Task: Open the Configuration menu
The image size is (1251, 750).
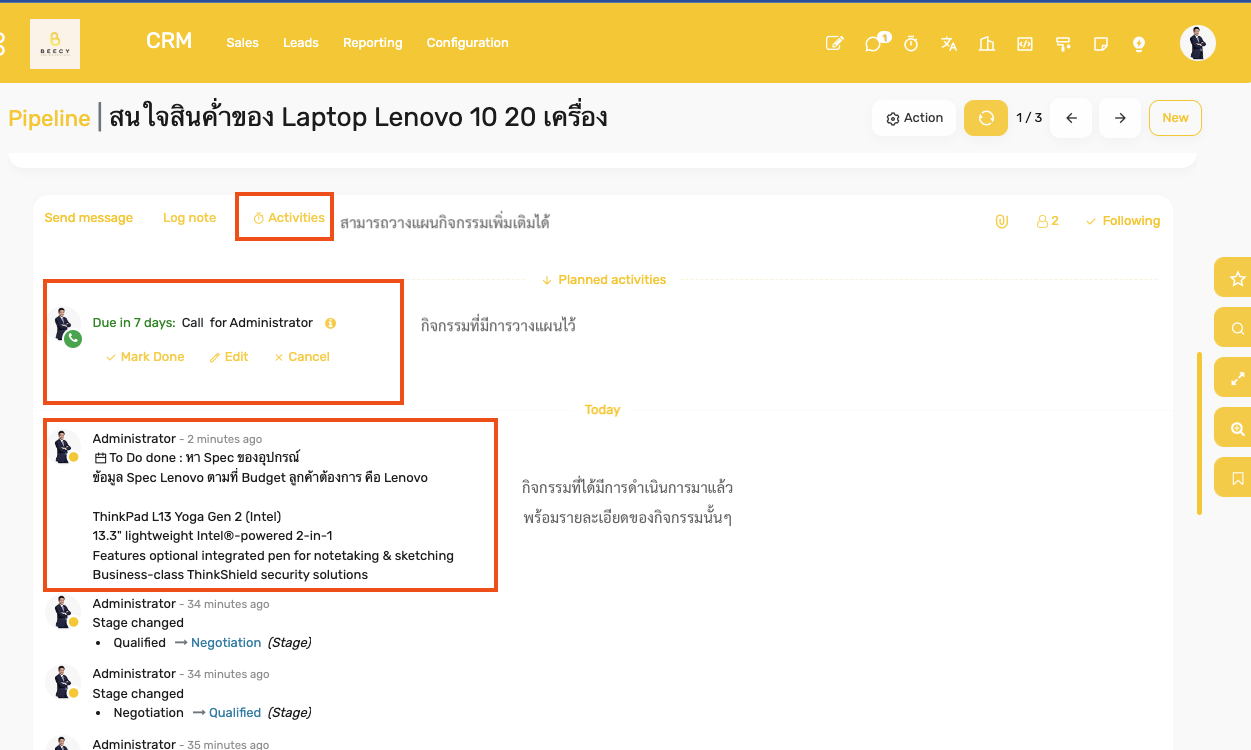Action: 467,43
